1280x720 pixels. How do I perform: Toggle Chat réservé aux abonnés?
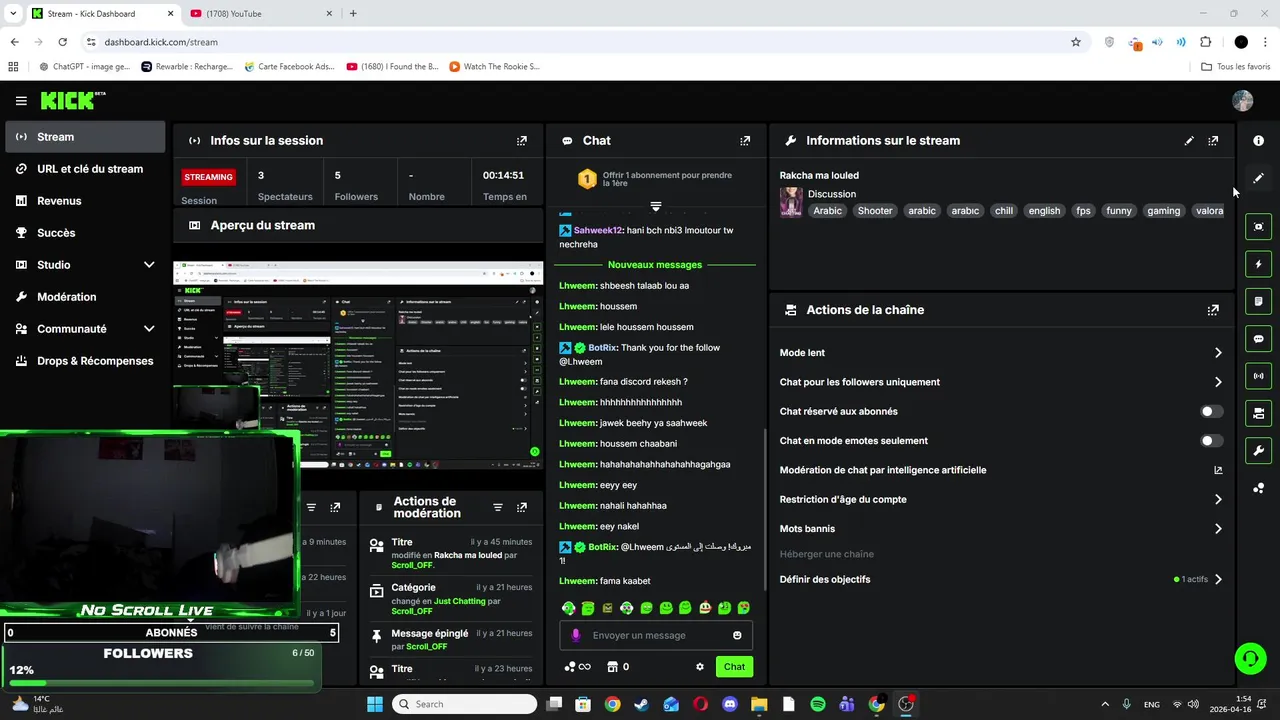(x=1211, y=411)
